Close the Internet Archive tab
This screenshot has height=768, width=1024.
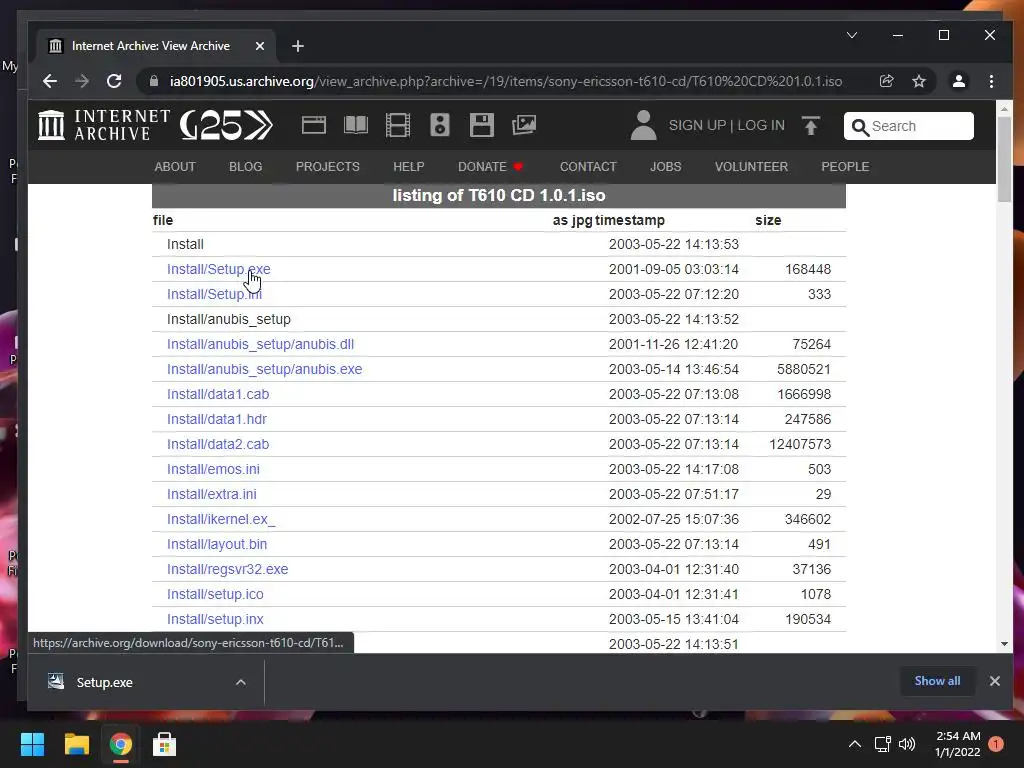tap(259, 46)
